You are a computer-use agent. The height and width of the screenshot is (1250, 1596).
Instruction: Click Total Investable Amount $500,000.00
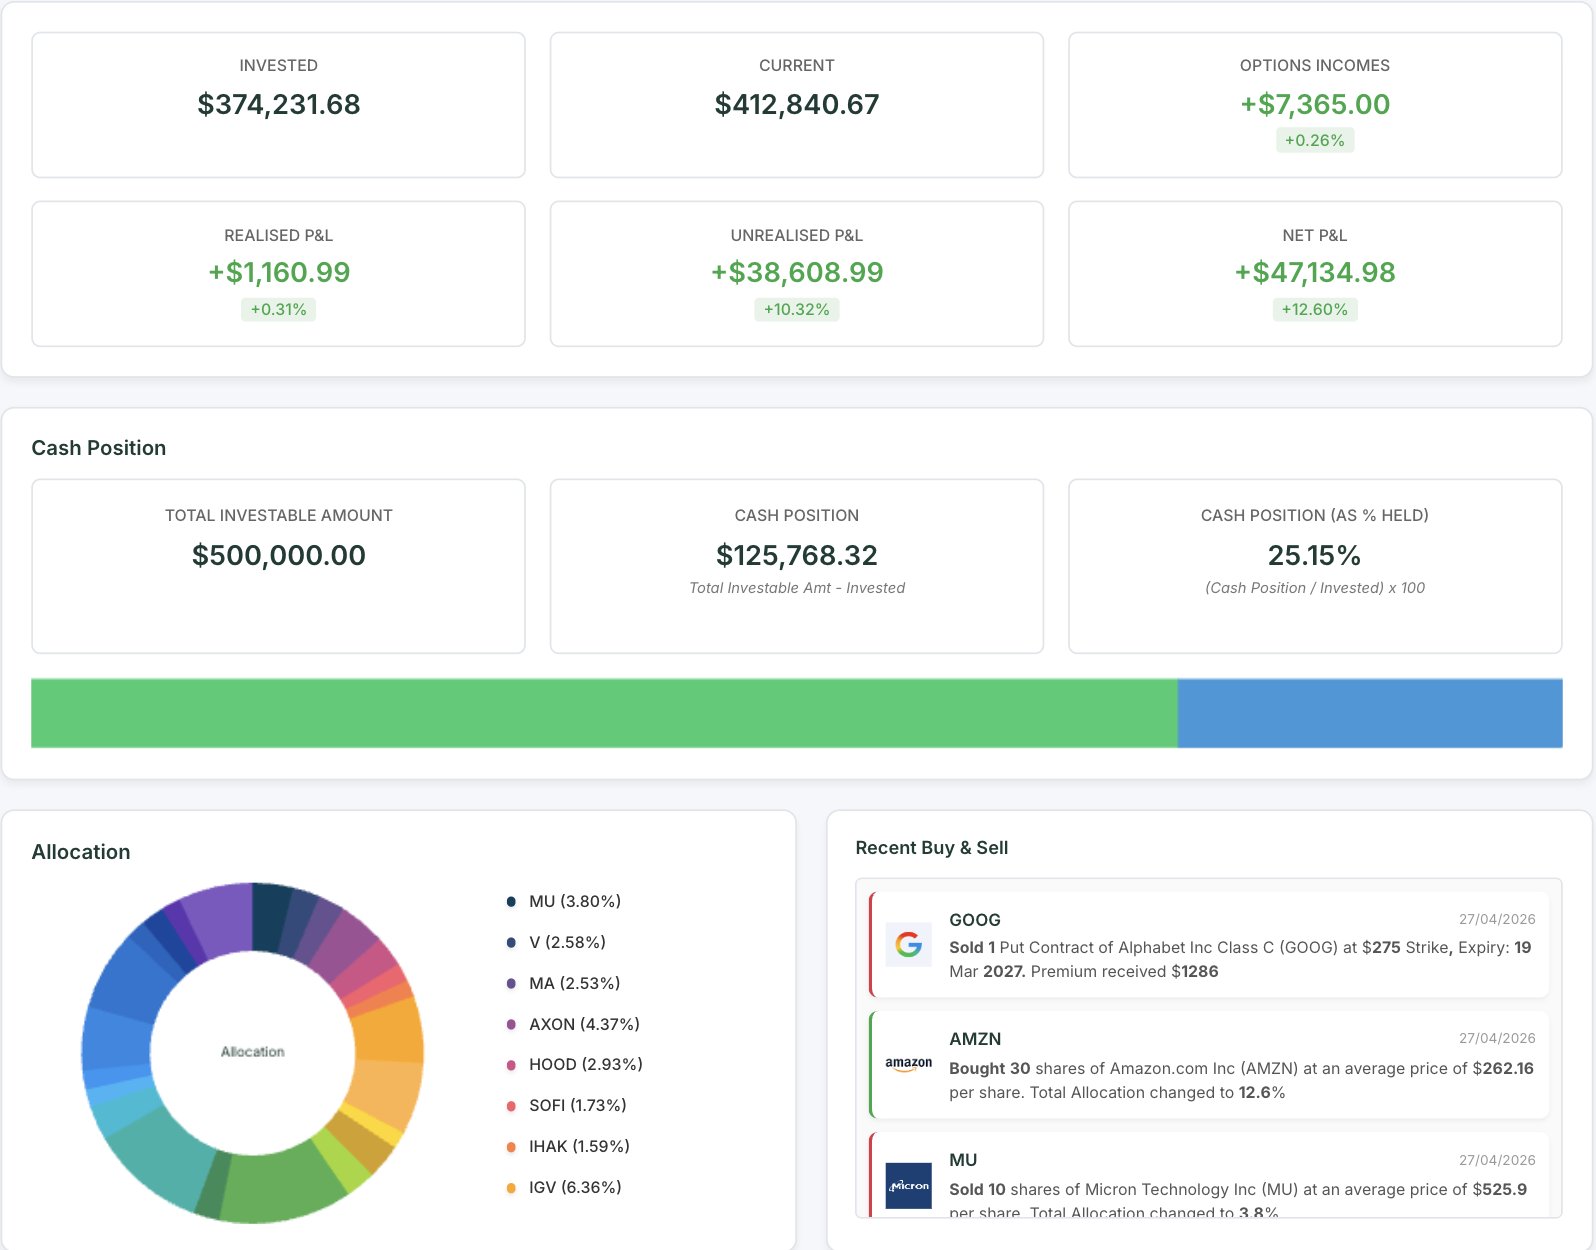[x=279, y=555]
